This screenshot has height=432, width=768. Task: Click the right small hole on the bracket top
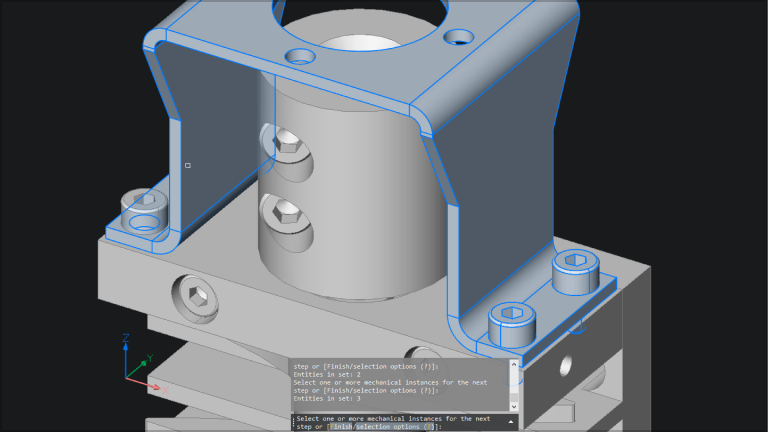point(459,37)
